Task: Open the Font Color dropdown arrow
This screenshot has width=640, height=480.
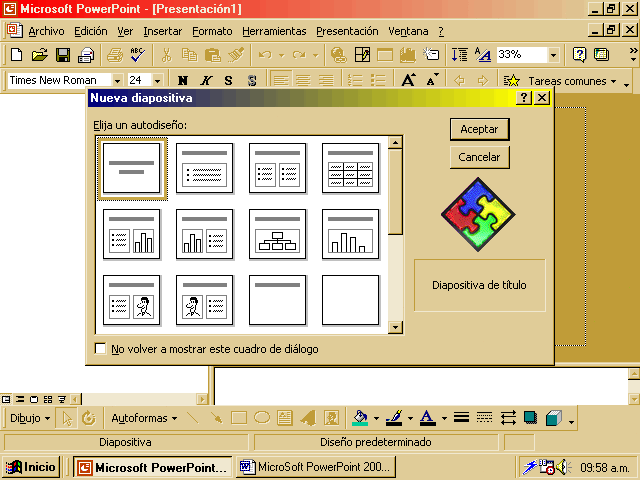Action: click(444, 418)
